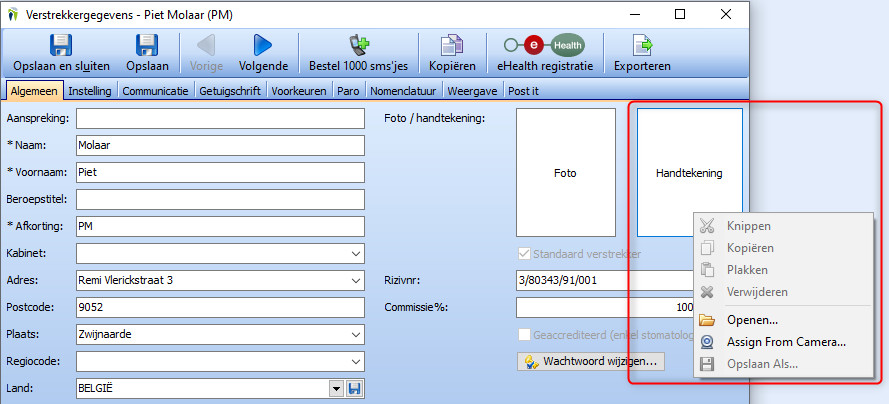The height and width of the screenshot is (404, 889).
Task: Click into the Beroepstitel text field
Action: pos(220,200)
